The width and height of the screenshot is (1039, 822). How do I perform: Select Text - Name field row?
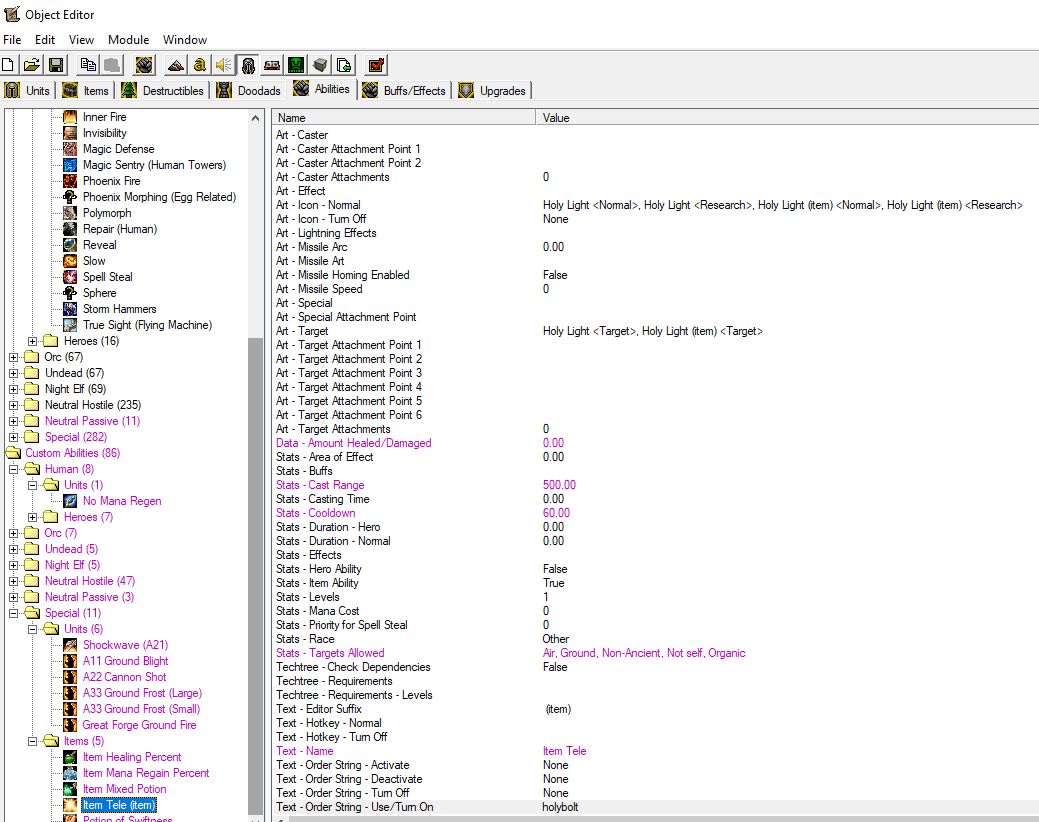(x=655, y=750)
